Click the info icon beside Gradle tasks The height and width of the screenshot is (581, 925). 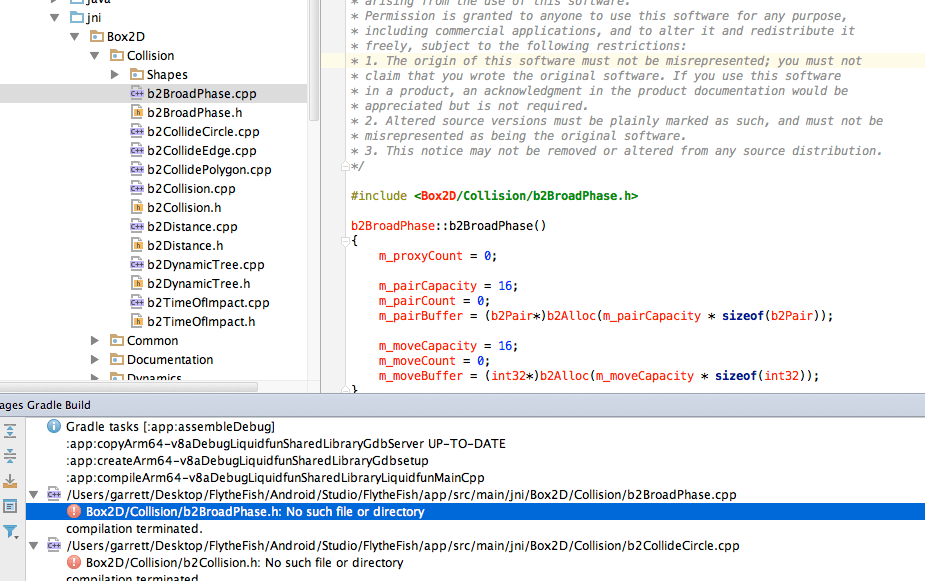click(x=54, y=426)
